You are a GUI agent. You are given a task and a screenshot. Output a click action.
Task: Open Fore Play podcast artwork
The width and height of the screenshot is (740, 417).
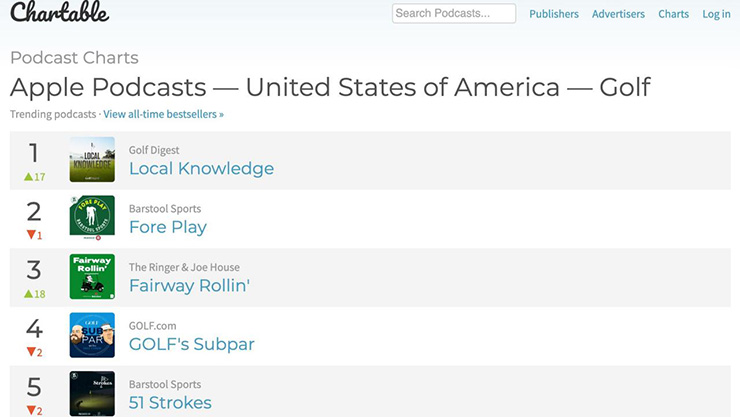point(92,217)
